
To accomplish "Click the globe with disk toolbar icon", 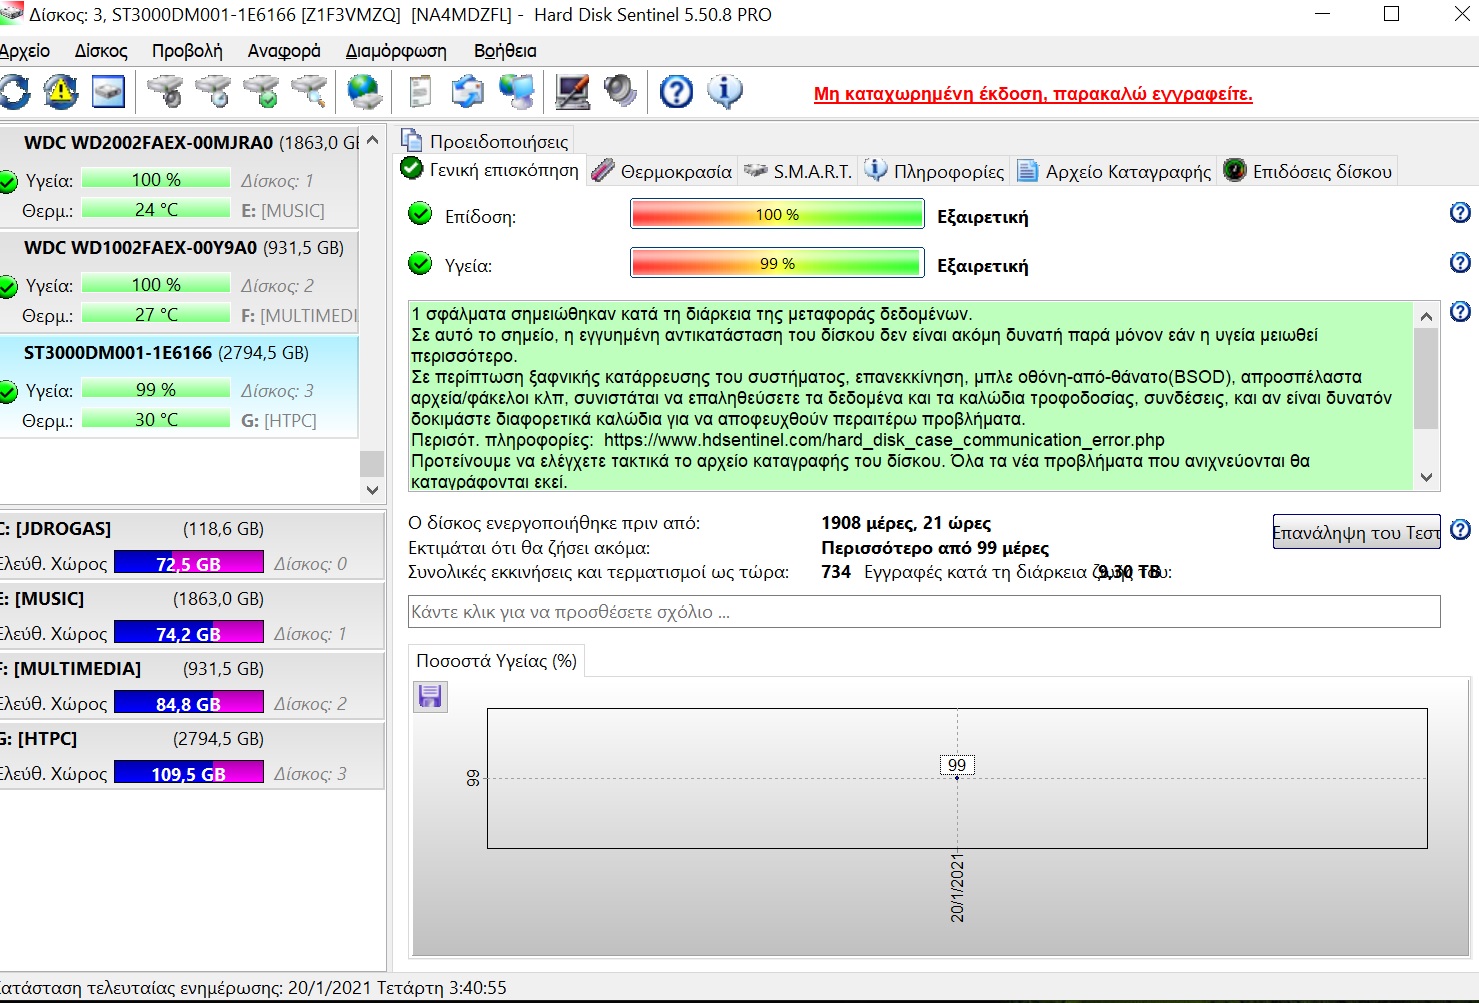I will point(364,92).
